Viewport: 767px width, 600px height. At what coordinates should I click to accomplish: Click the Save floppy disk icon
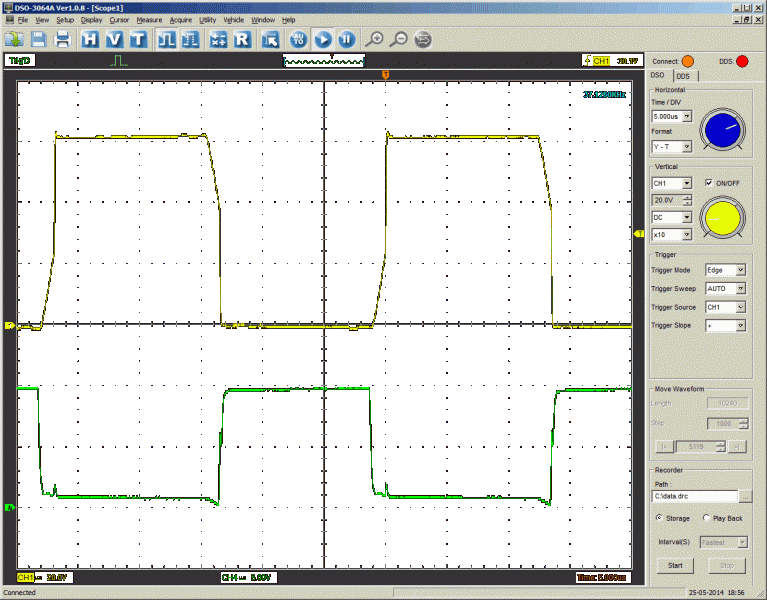point(39,39)
